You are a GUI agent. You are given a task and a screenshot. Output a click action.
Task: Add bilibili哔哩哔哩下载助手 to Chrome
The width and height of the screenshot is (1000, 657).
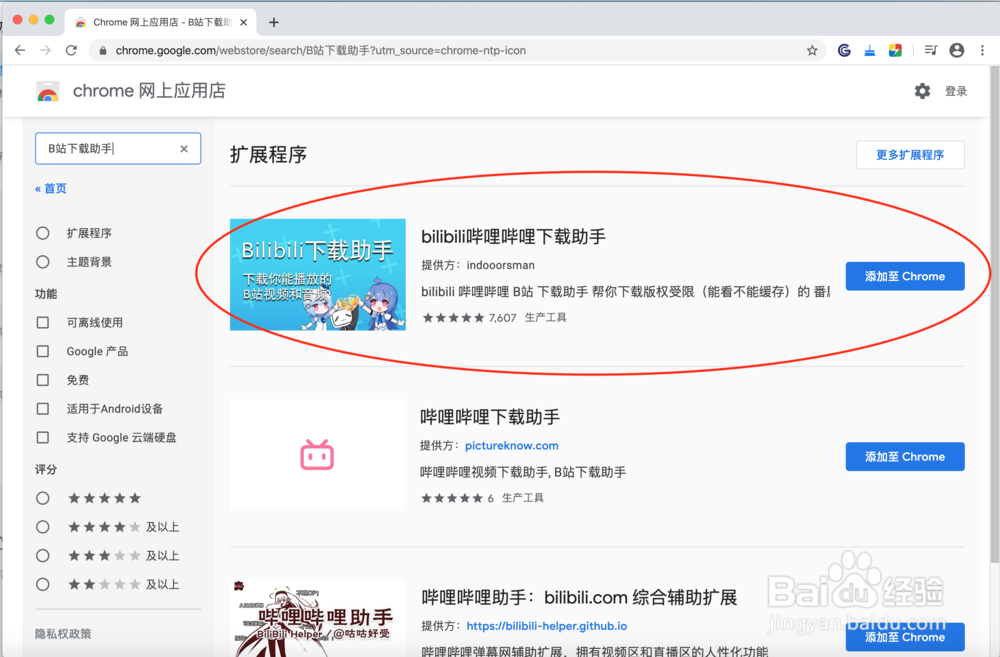coord(905,276)
